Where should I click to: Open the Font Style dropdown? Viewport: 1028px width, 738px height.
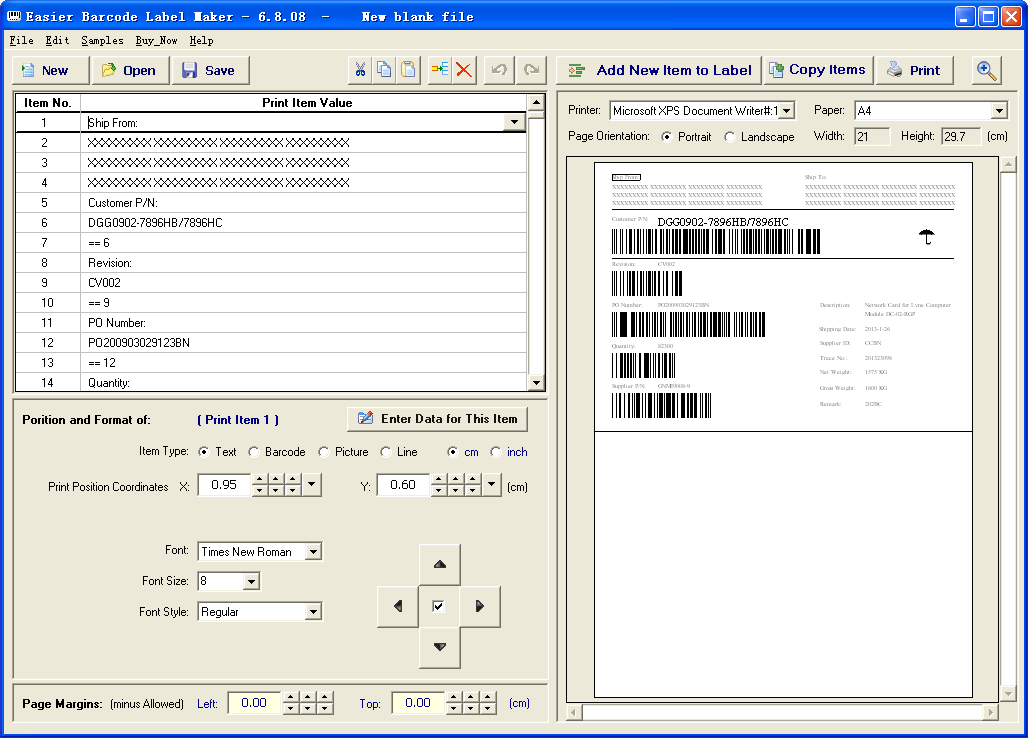(x=313, y=612)
